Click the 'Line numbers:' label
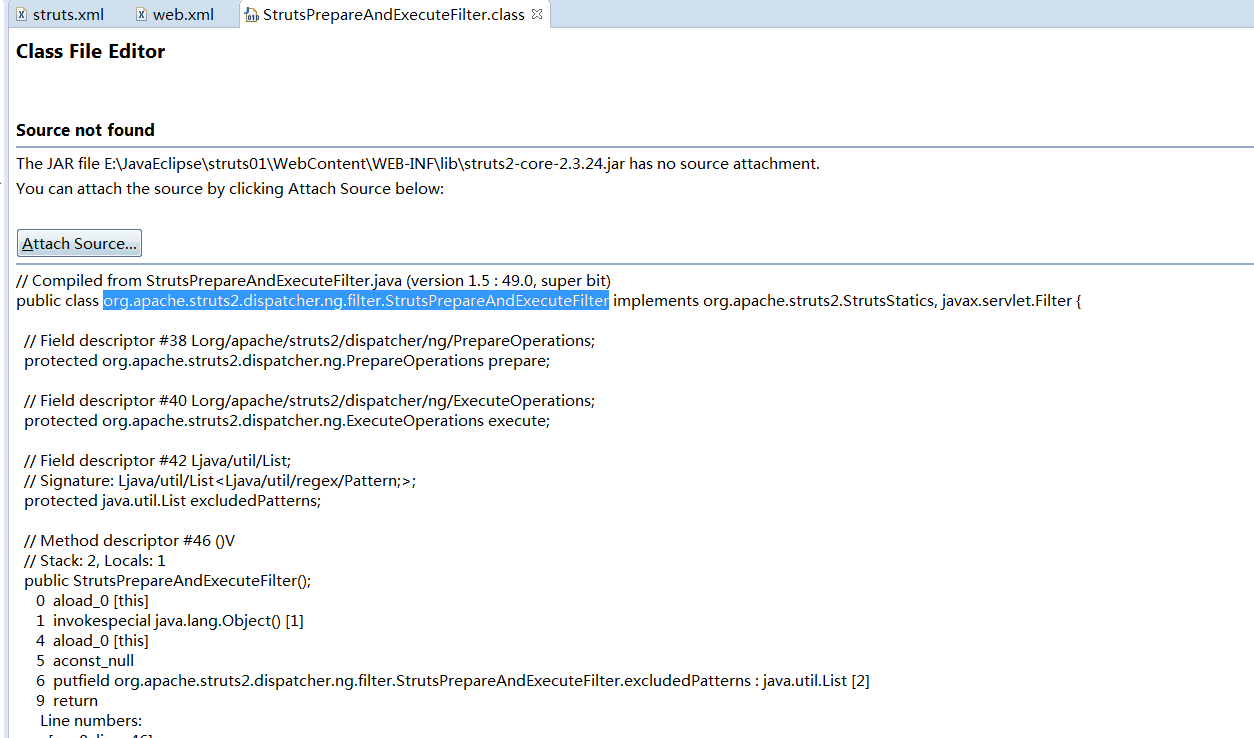Viewport: 1254px width, 738px height. coord(91,721)
